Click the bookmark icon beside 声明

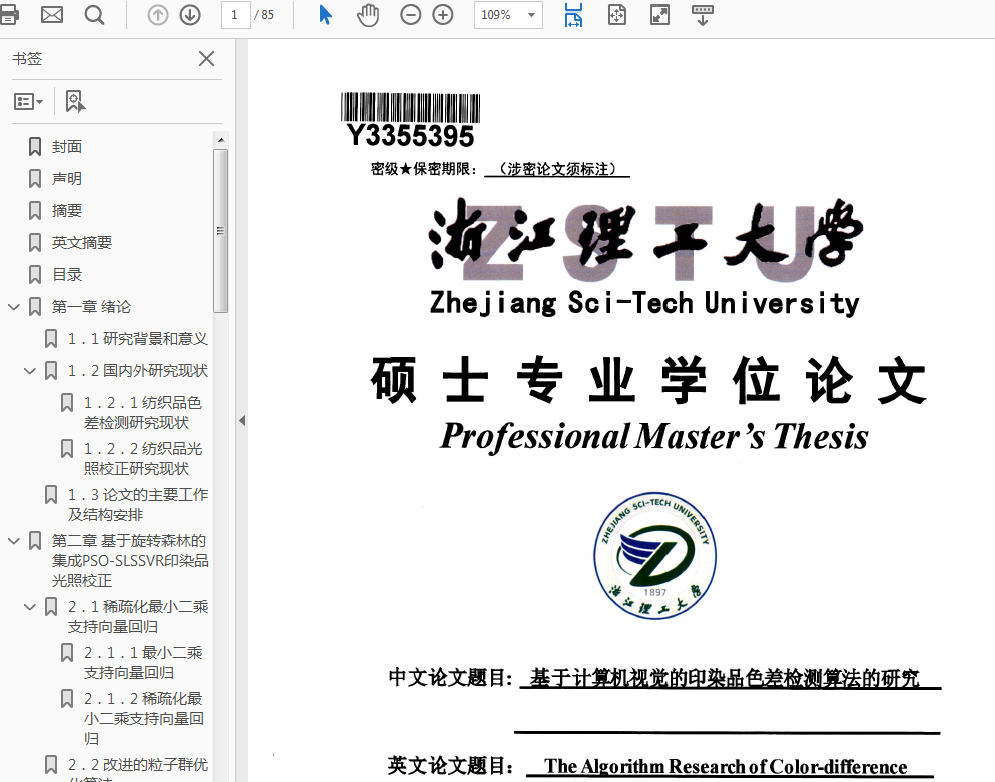click(35, 178)
